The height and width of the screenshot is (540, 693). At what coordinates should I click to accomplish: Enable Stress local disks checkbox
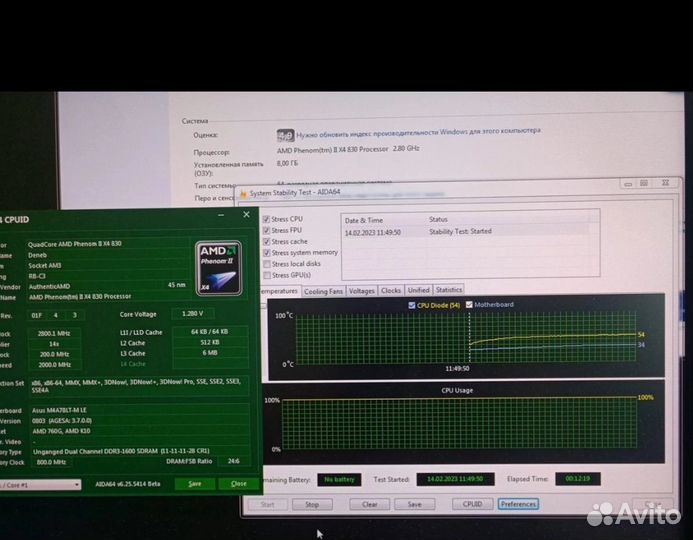tap(266, 264)
